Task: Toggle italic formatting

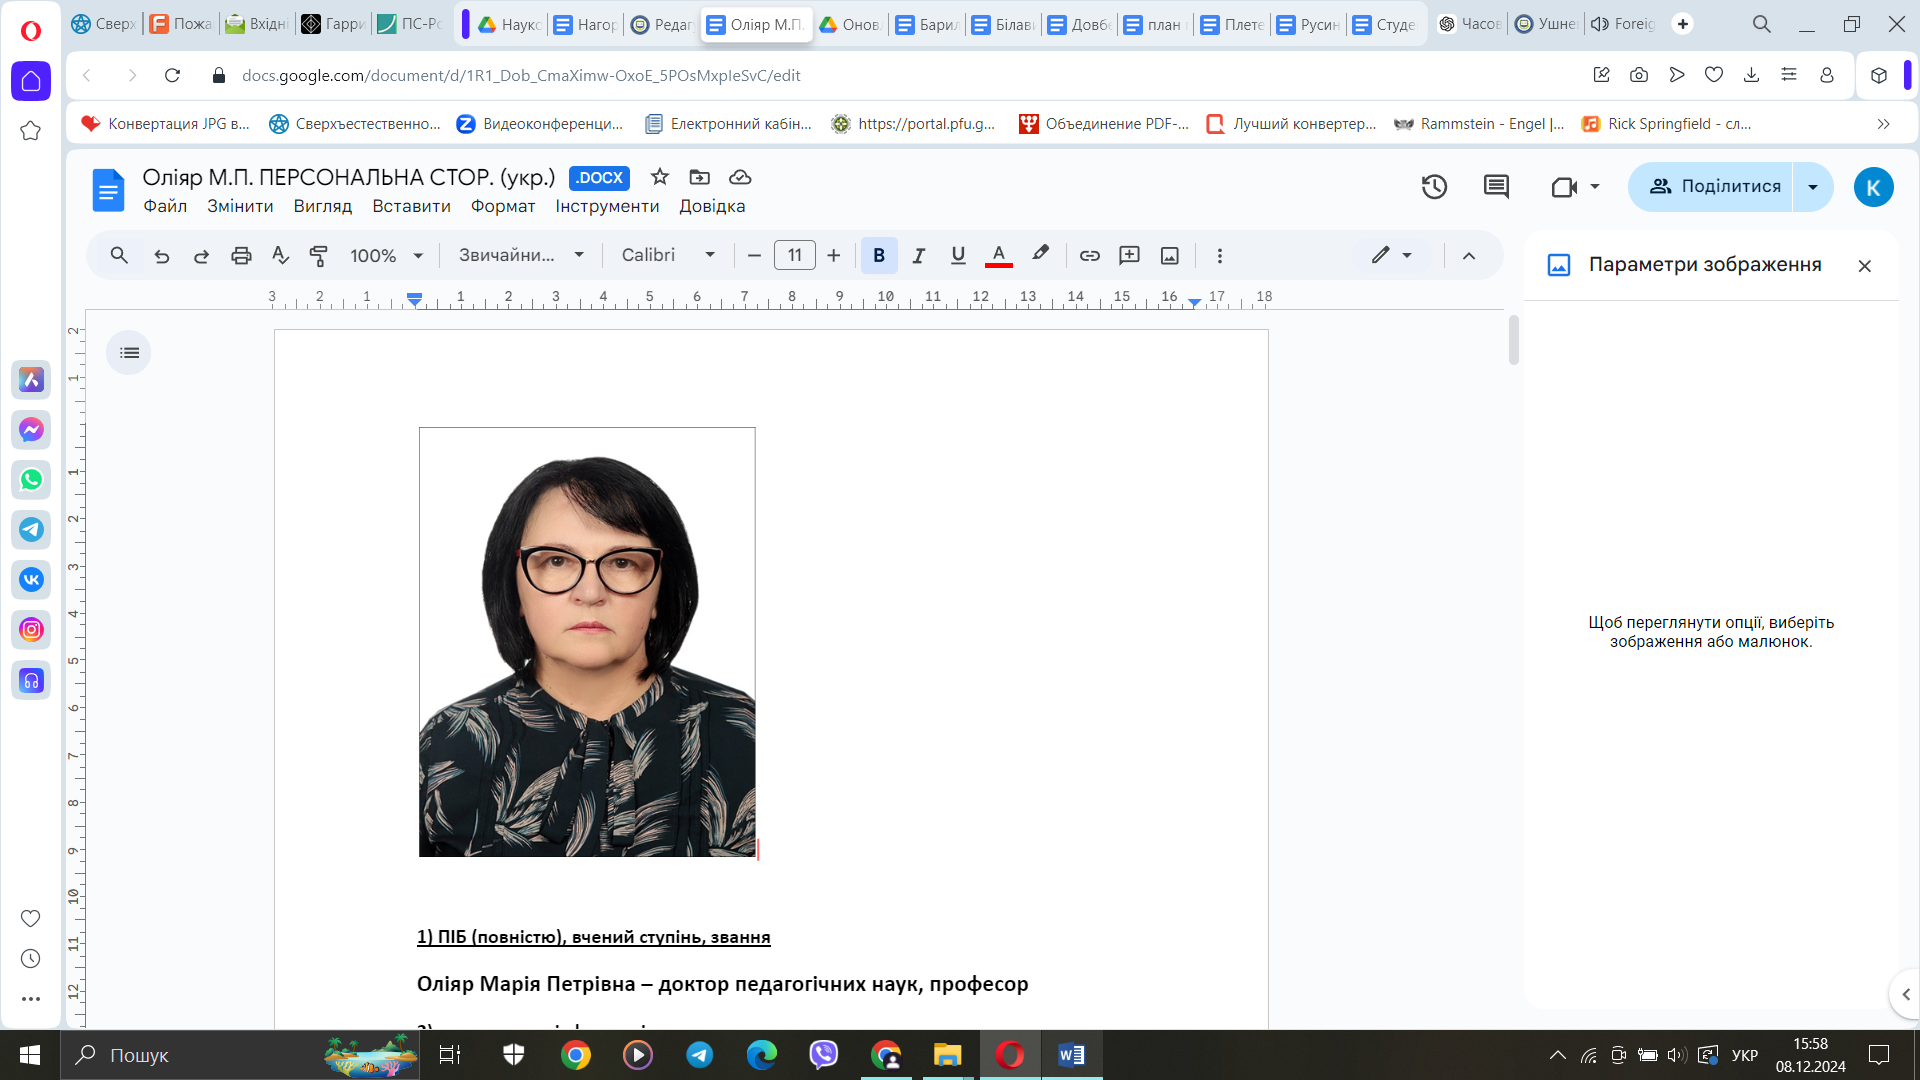Action: 918,256
